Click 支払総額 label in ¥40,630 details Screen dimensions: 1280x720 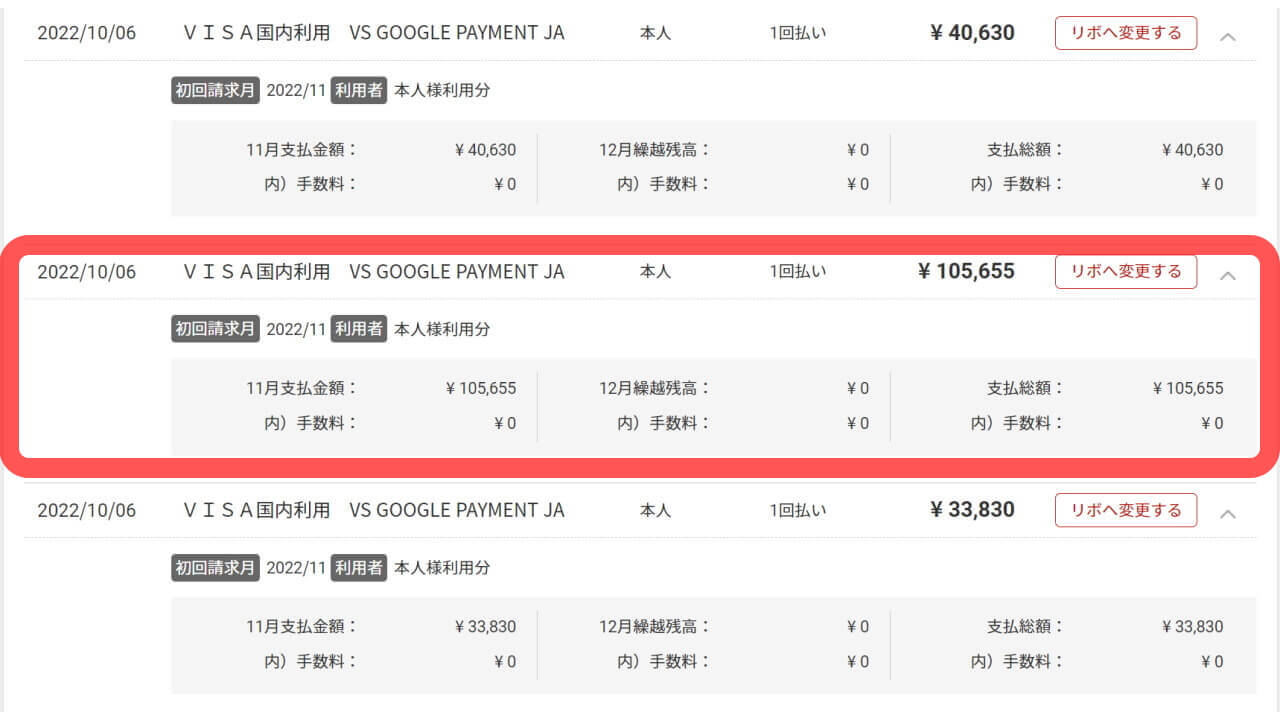(1025, 150)
